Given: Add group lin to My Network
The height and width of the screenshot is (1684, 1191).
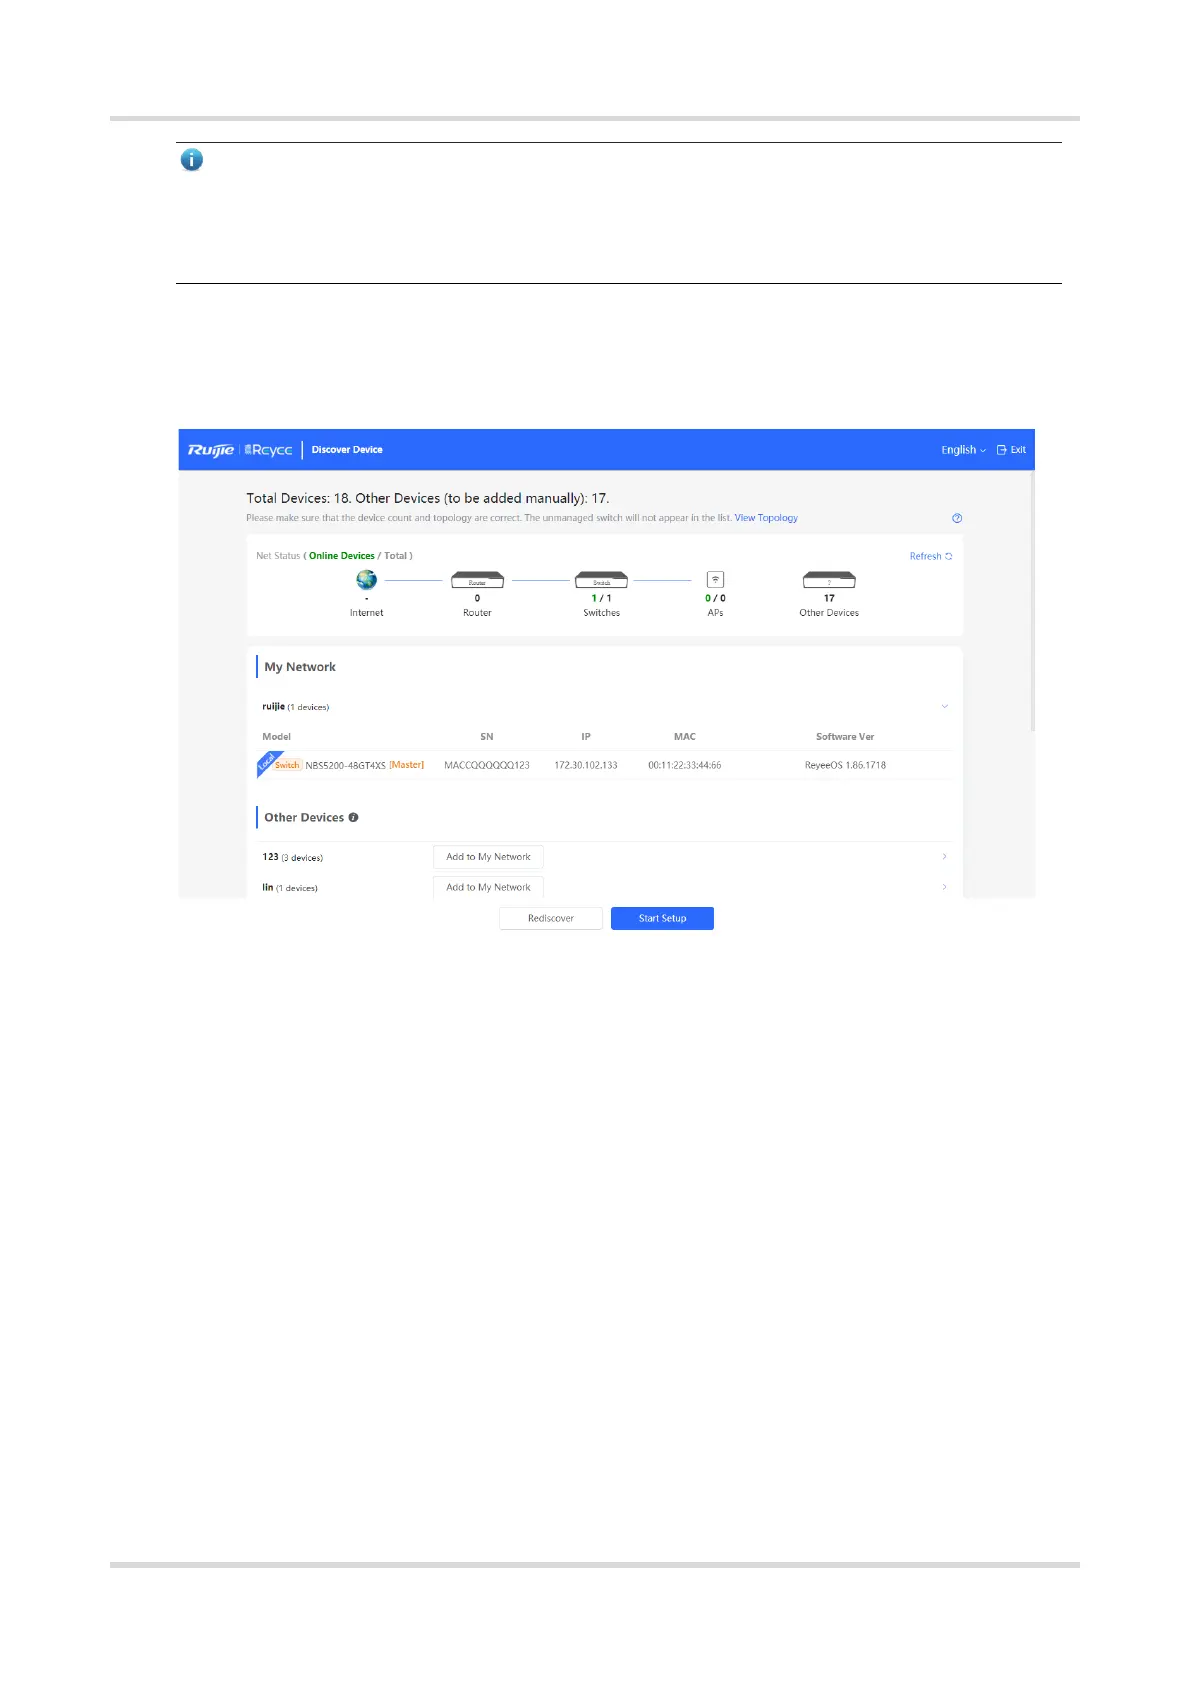Looking at the screenshot, I should [x=488, y=887].
